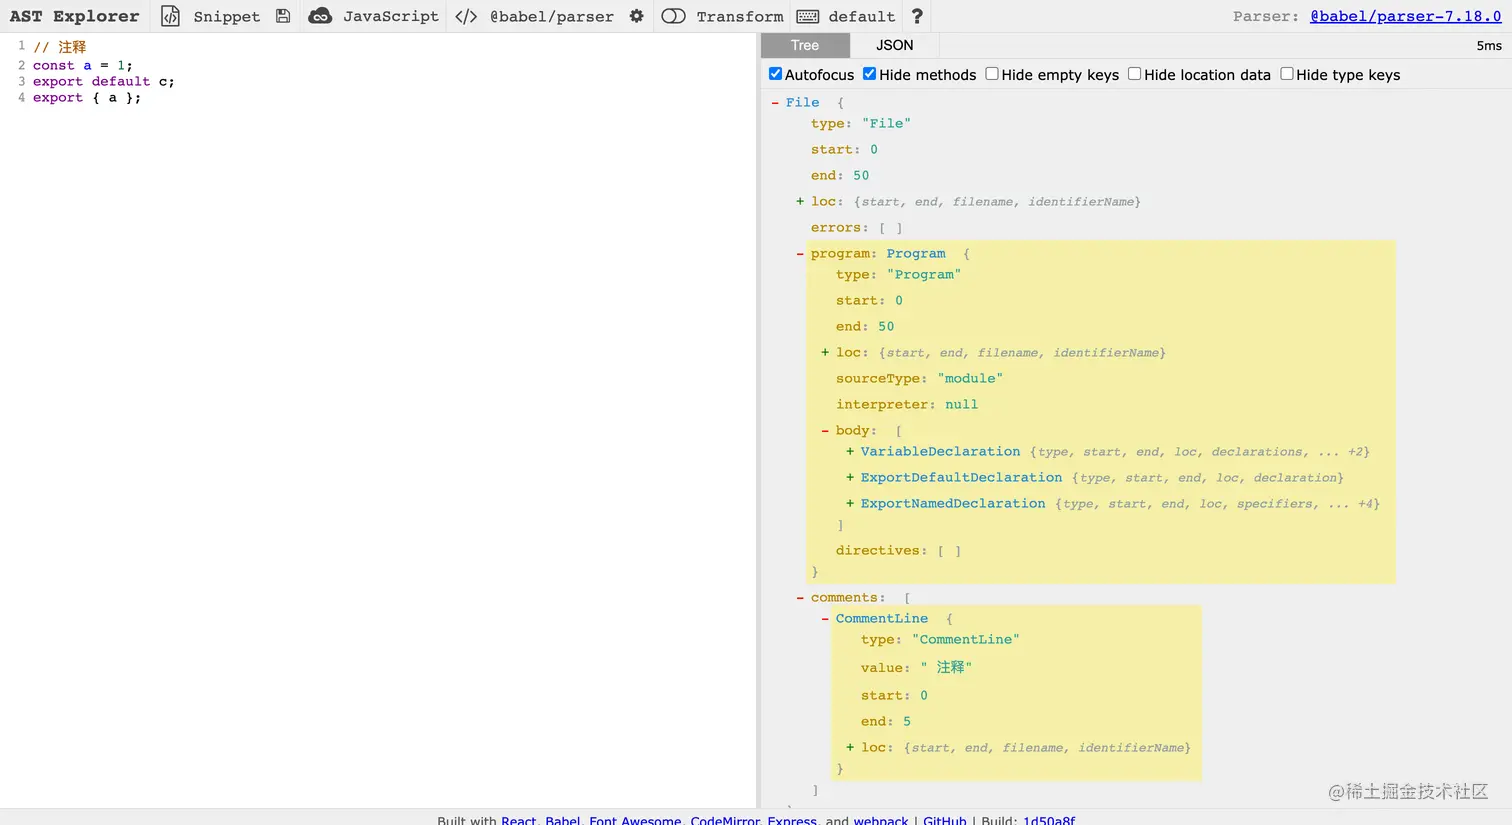Collapse the comments array node

click(x=800, y=597)
